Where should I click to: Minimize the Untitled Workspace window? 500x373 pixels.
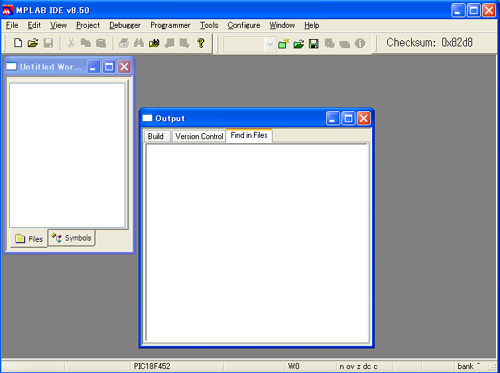point(93,67)
